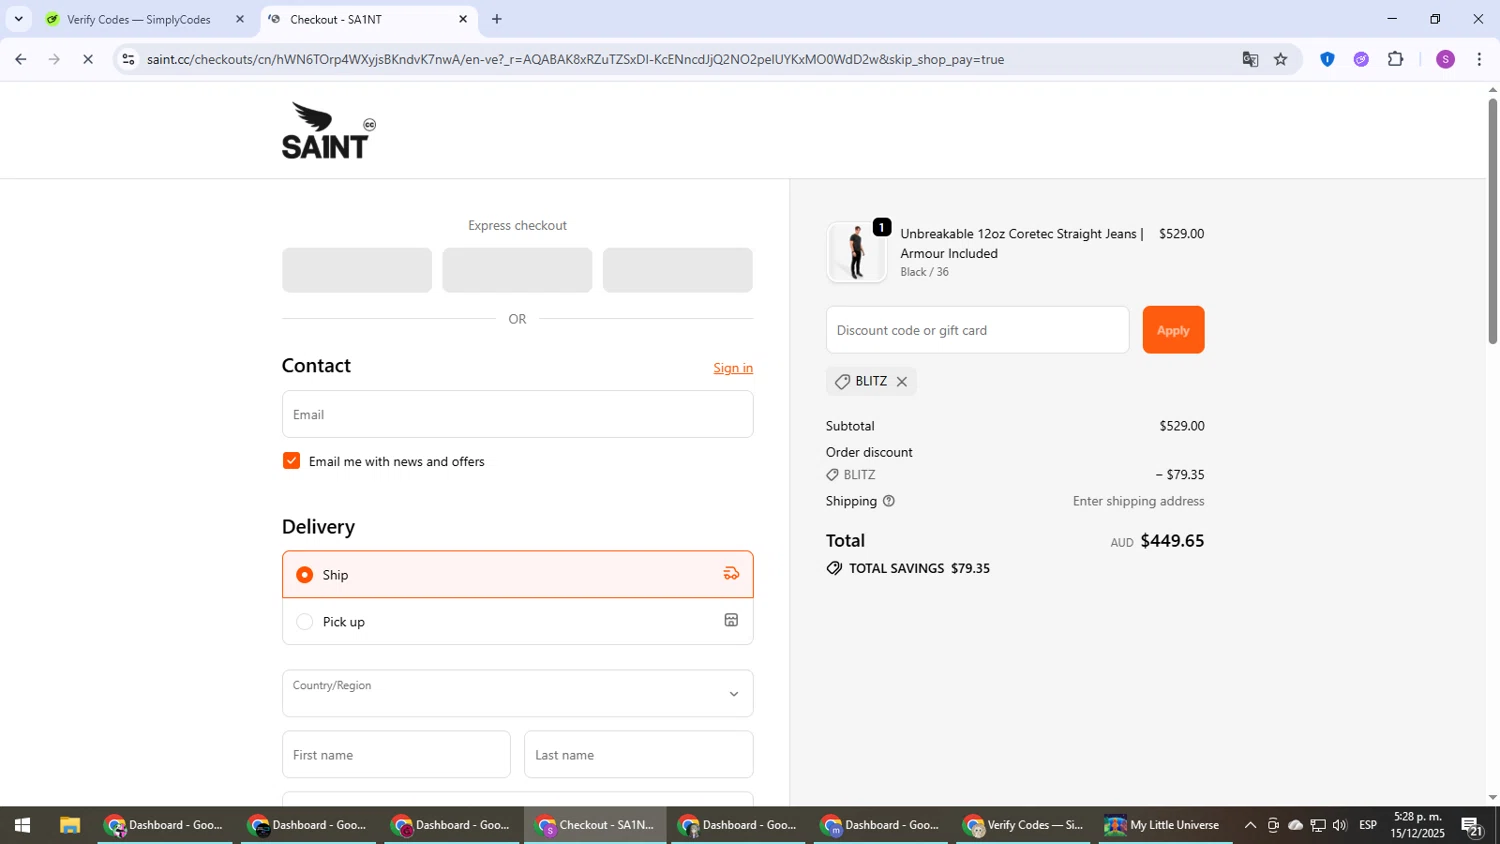Focus the Email input field
Image resolution: width=1500 pixels, height=844 pixels.
517,414
